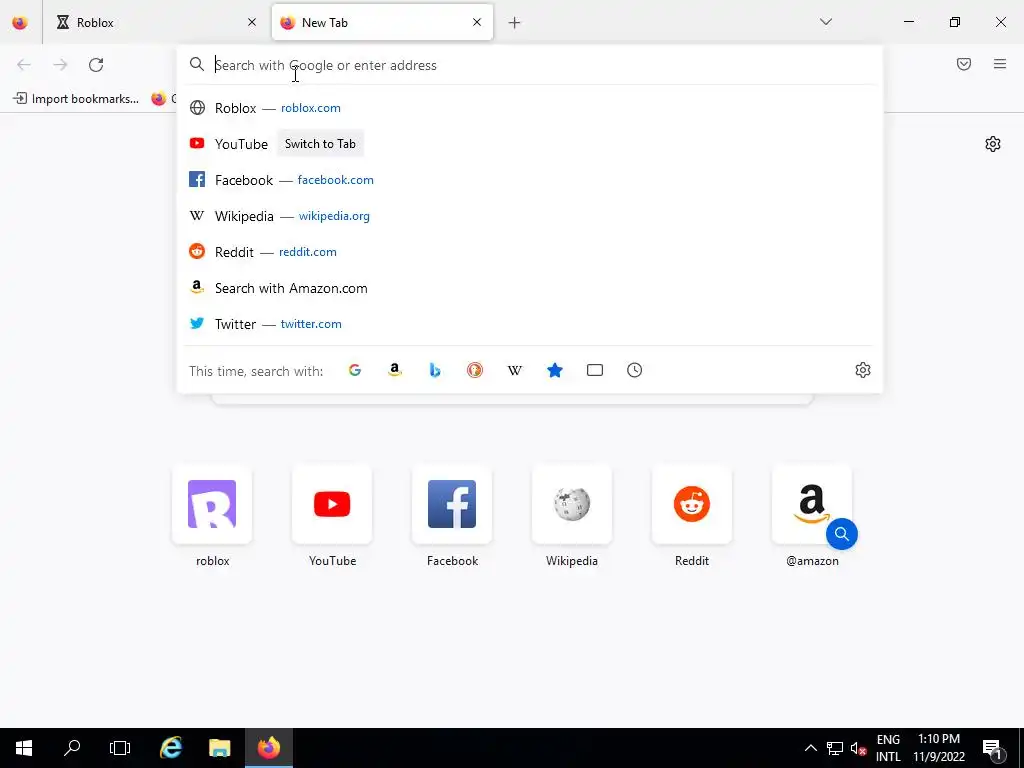Viewport: 1024px width, 768px height.
Task: Search this time with DuckDuckGo icon
Action: pos(475,370)
